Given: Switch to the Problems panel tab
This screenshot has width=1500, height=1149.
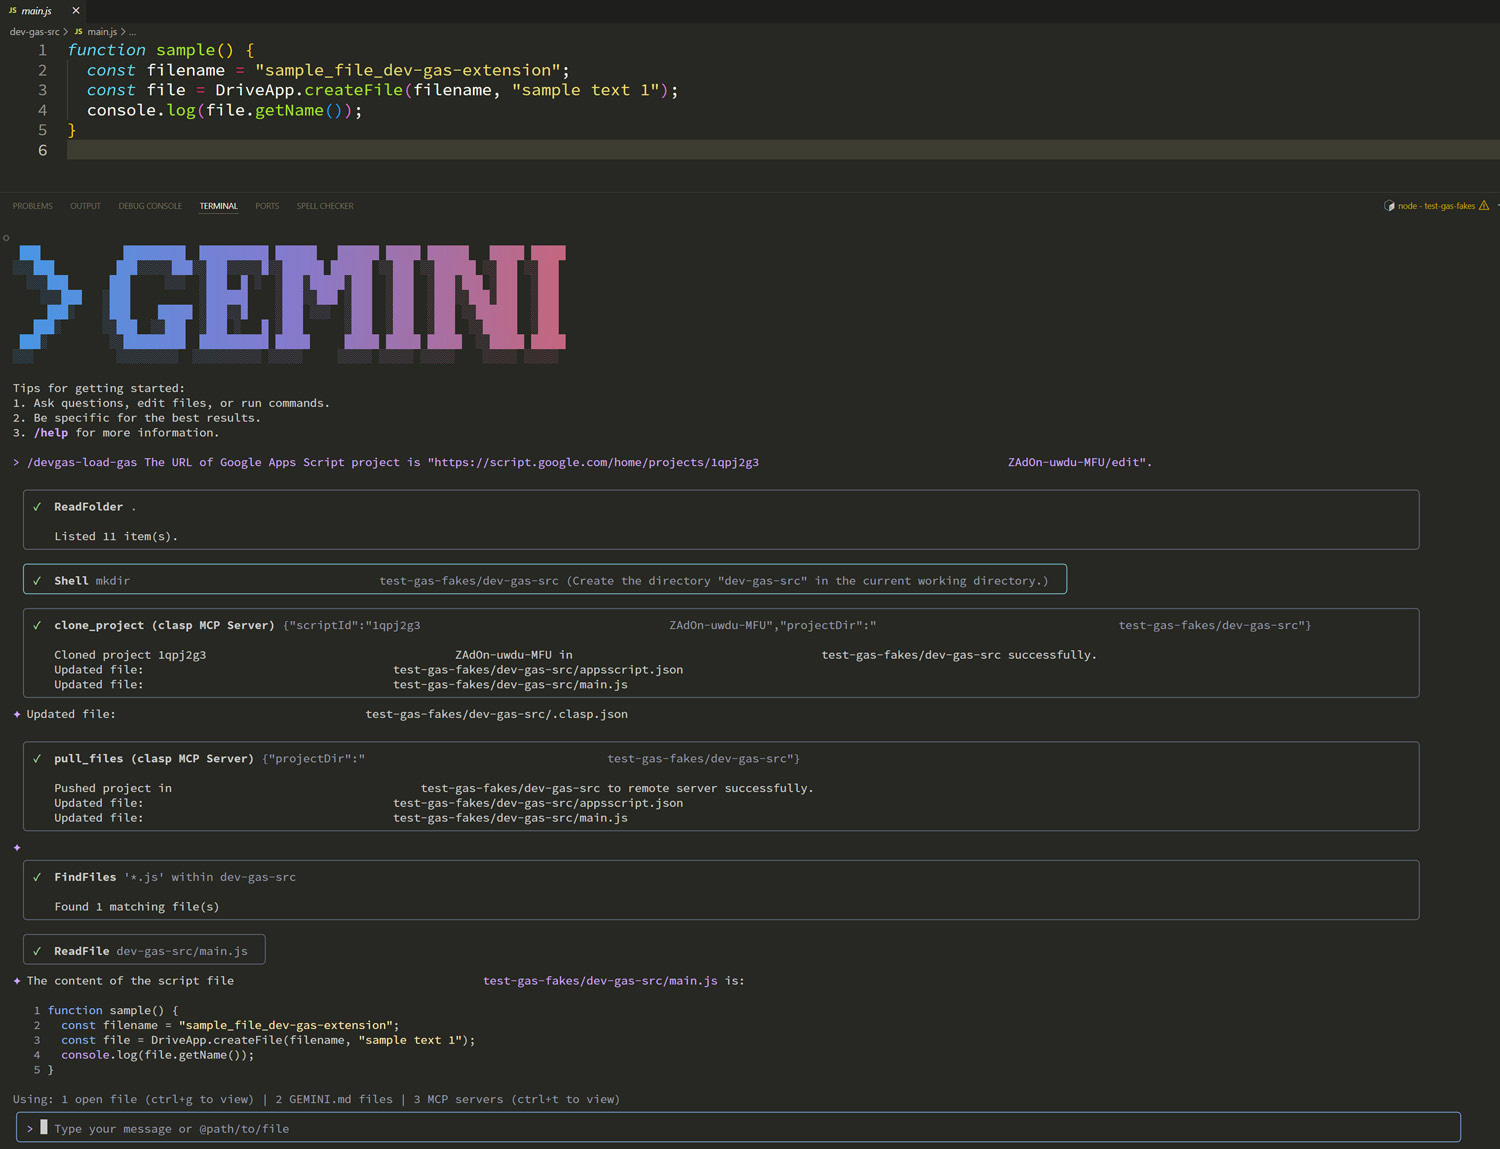Looking at the screenshot, I should click(x=32, y=206).
